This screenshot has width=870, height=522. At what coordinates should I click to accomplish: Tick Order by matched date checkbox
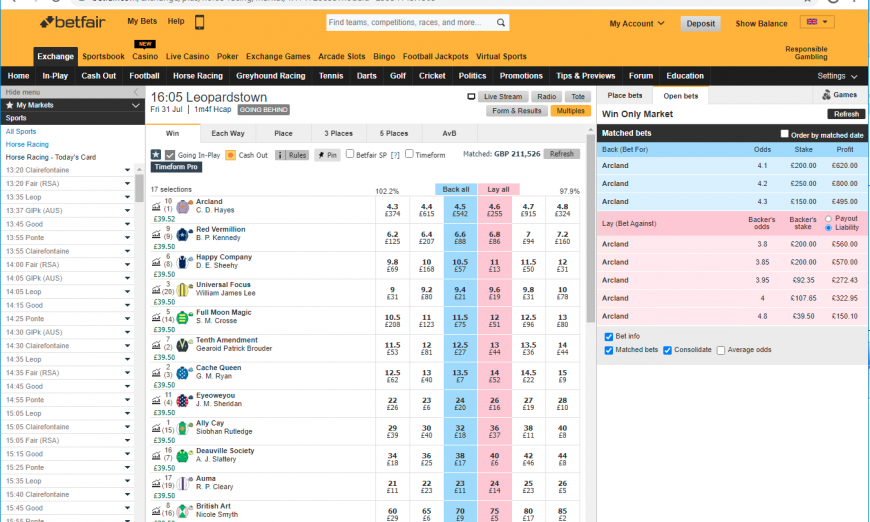785,134
